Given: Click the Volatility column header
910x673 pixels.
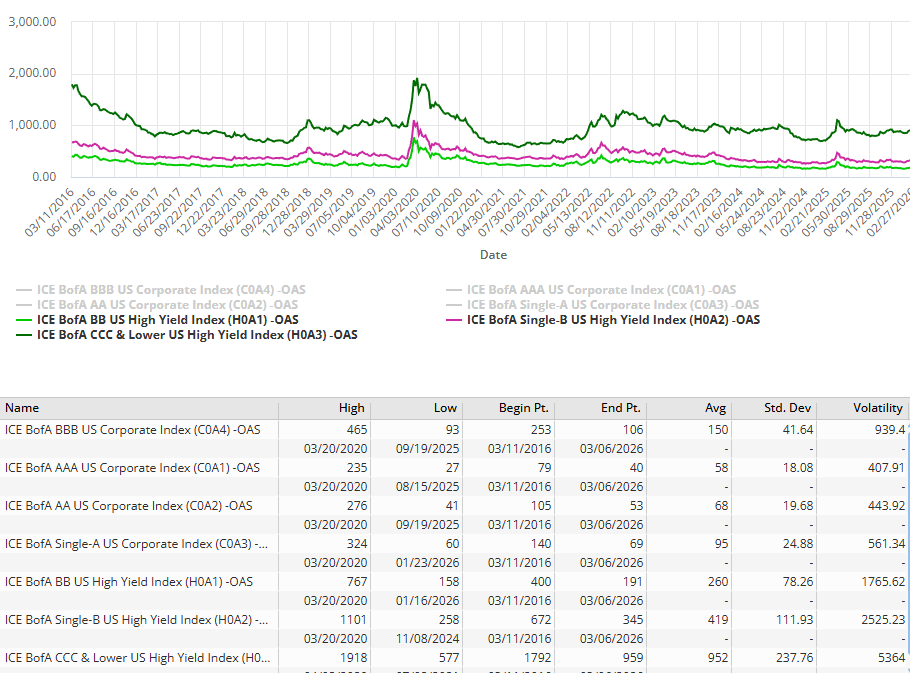Looking at the screenshot, I should (877, 408).
